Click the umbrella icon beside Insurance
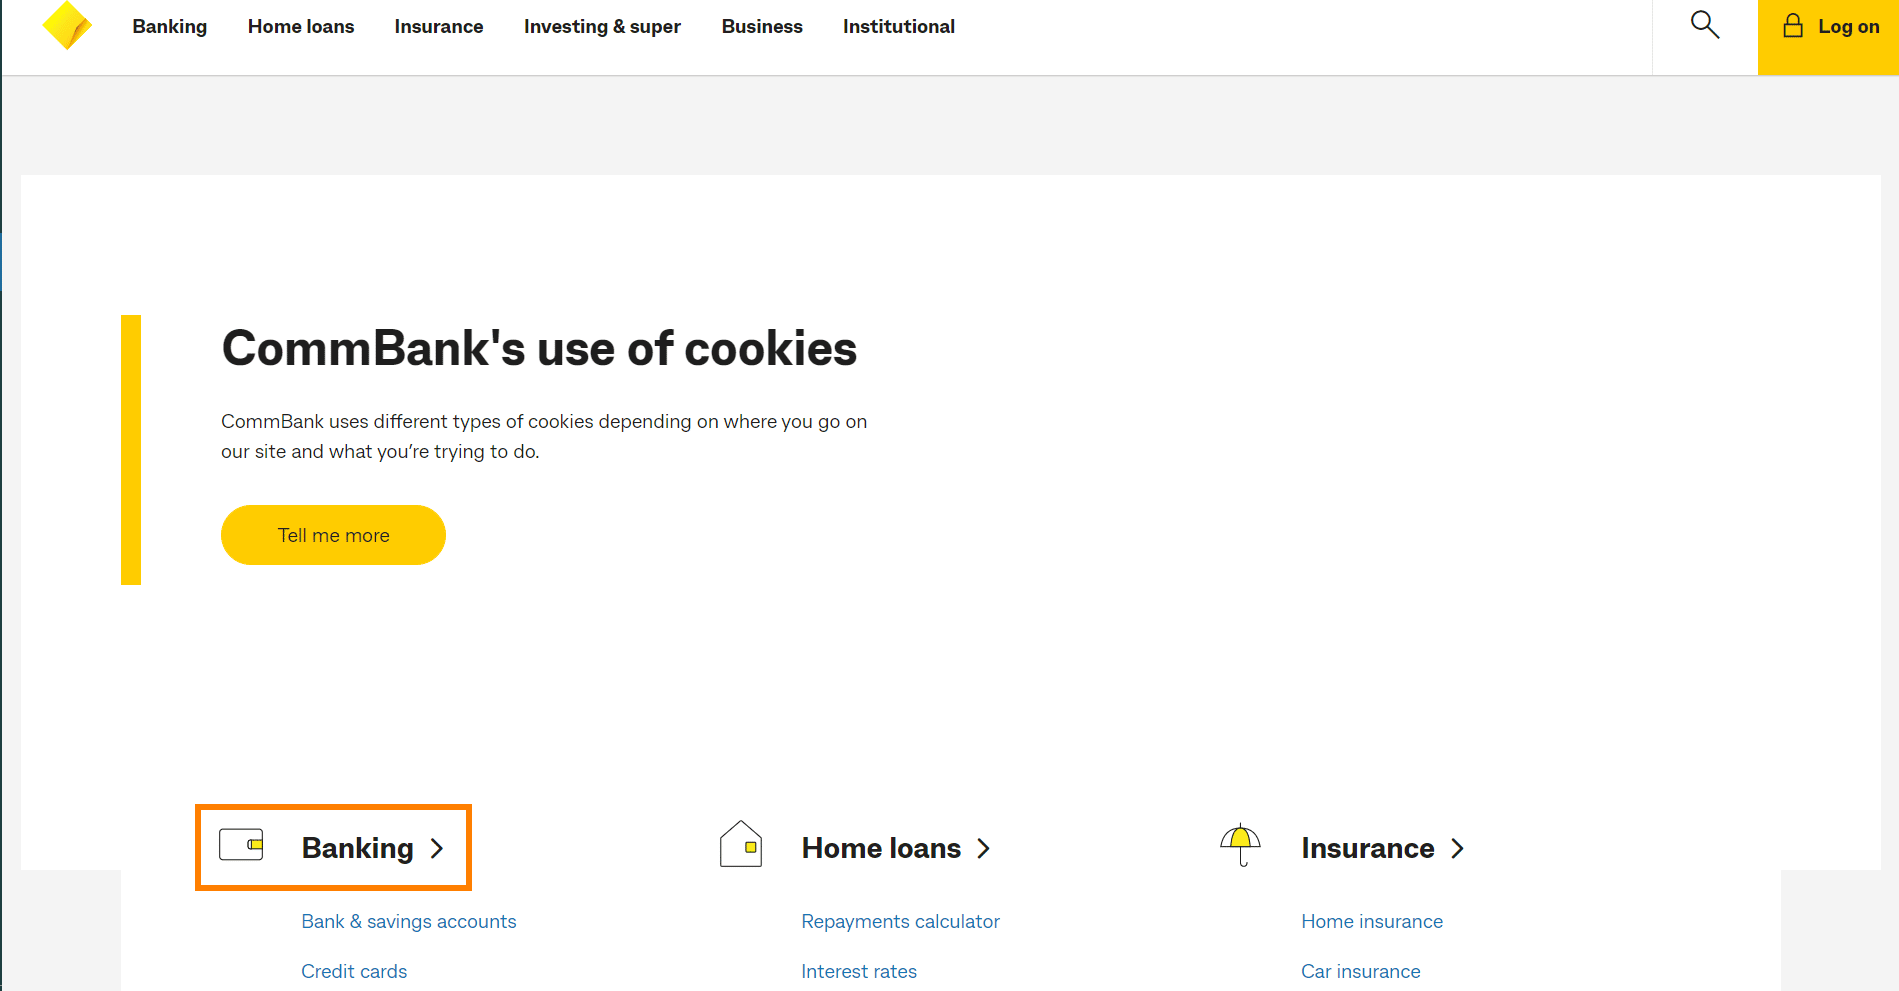 [x=1241, y=845]
